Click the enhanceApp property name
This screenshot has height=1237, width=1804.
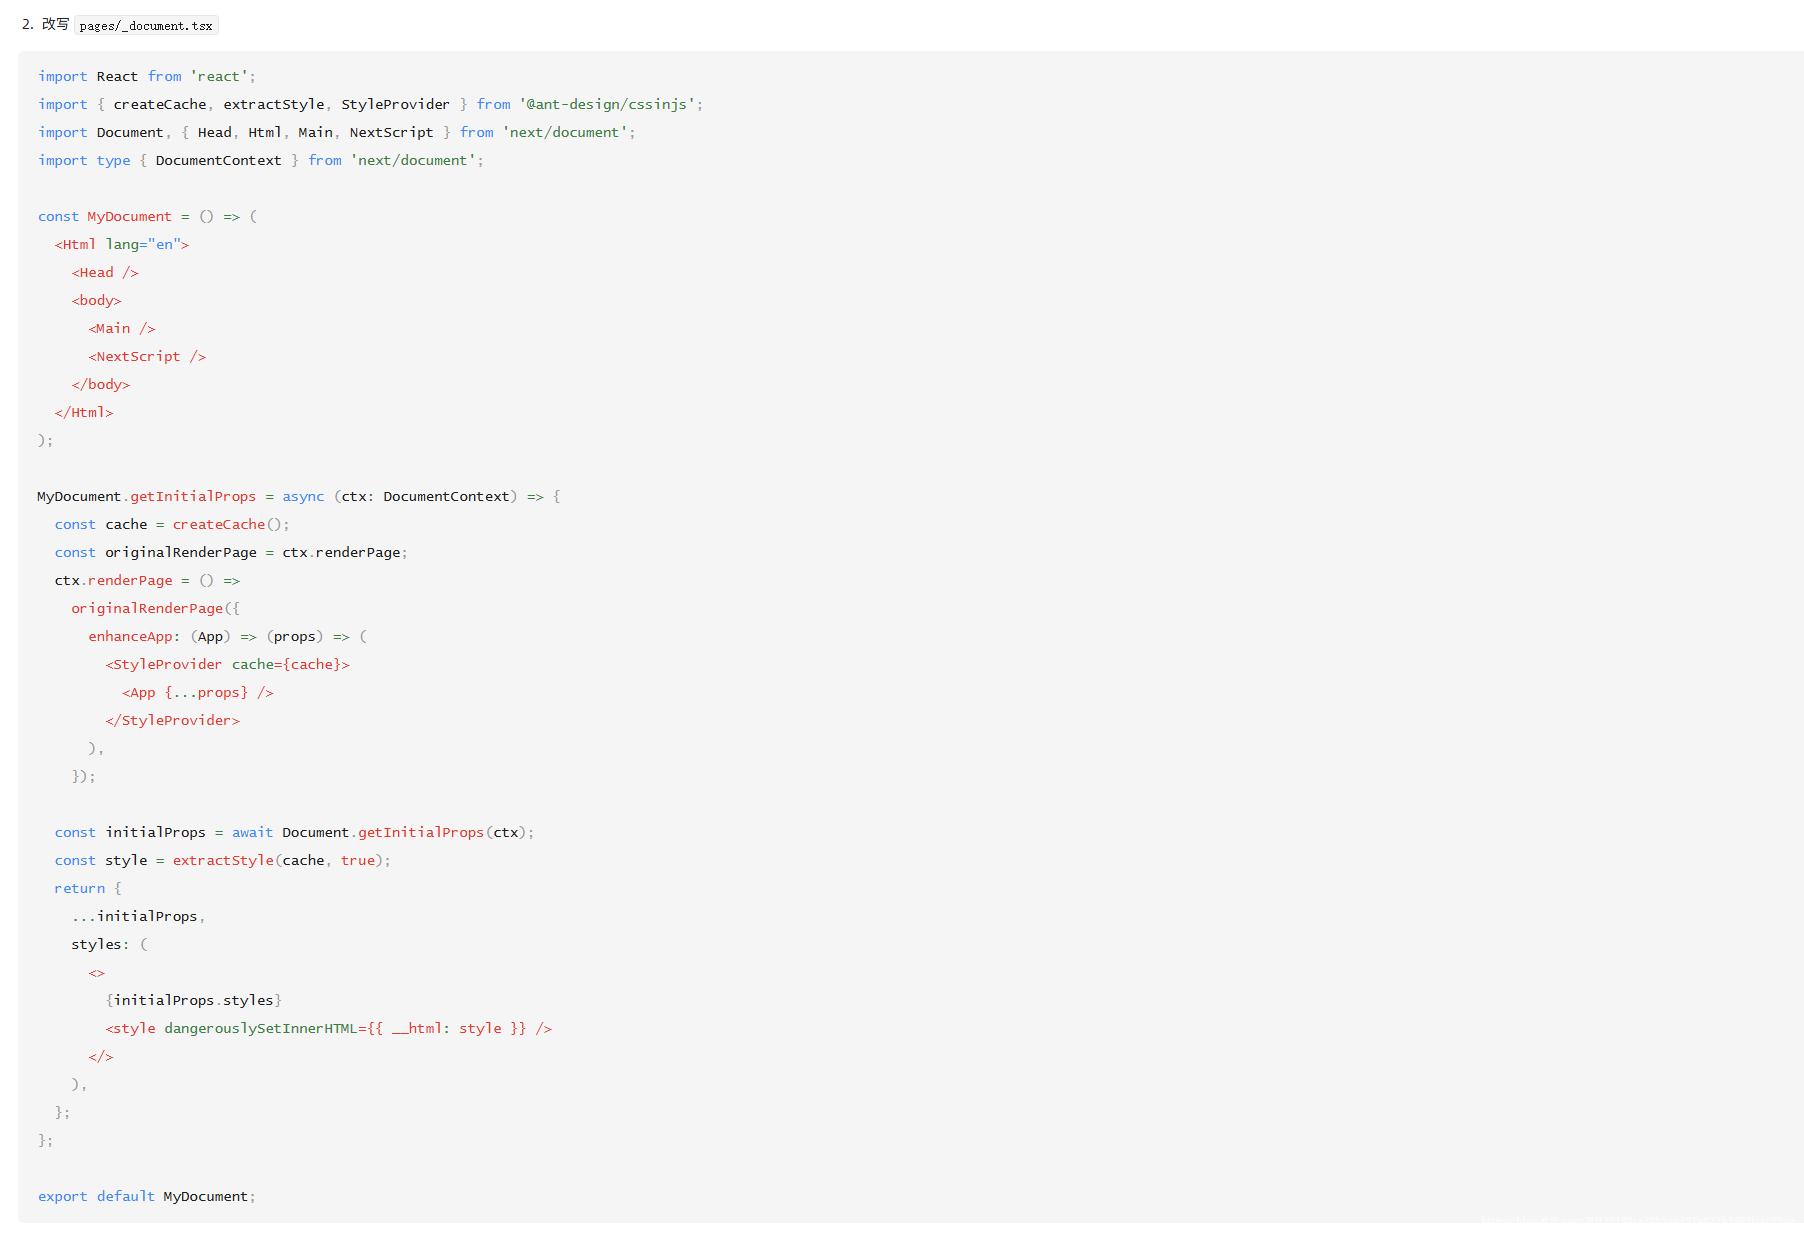[x=130, y=636]
